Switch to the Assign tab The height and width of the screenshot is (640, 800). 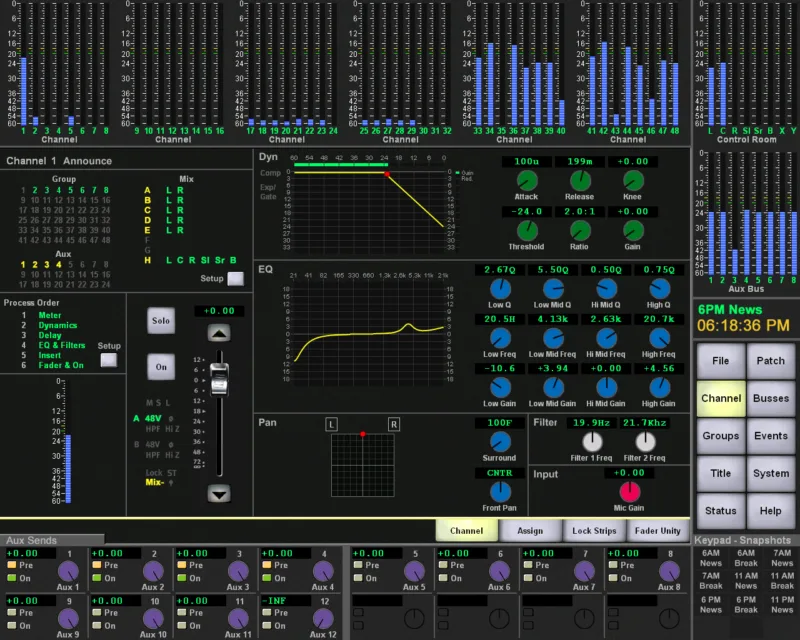[x=531, y=531]
